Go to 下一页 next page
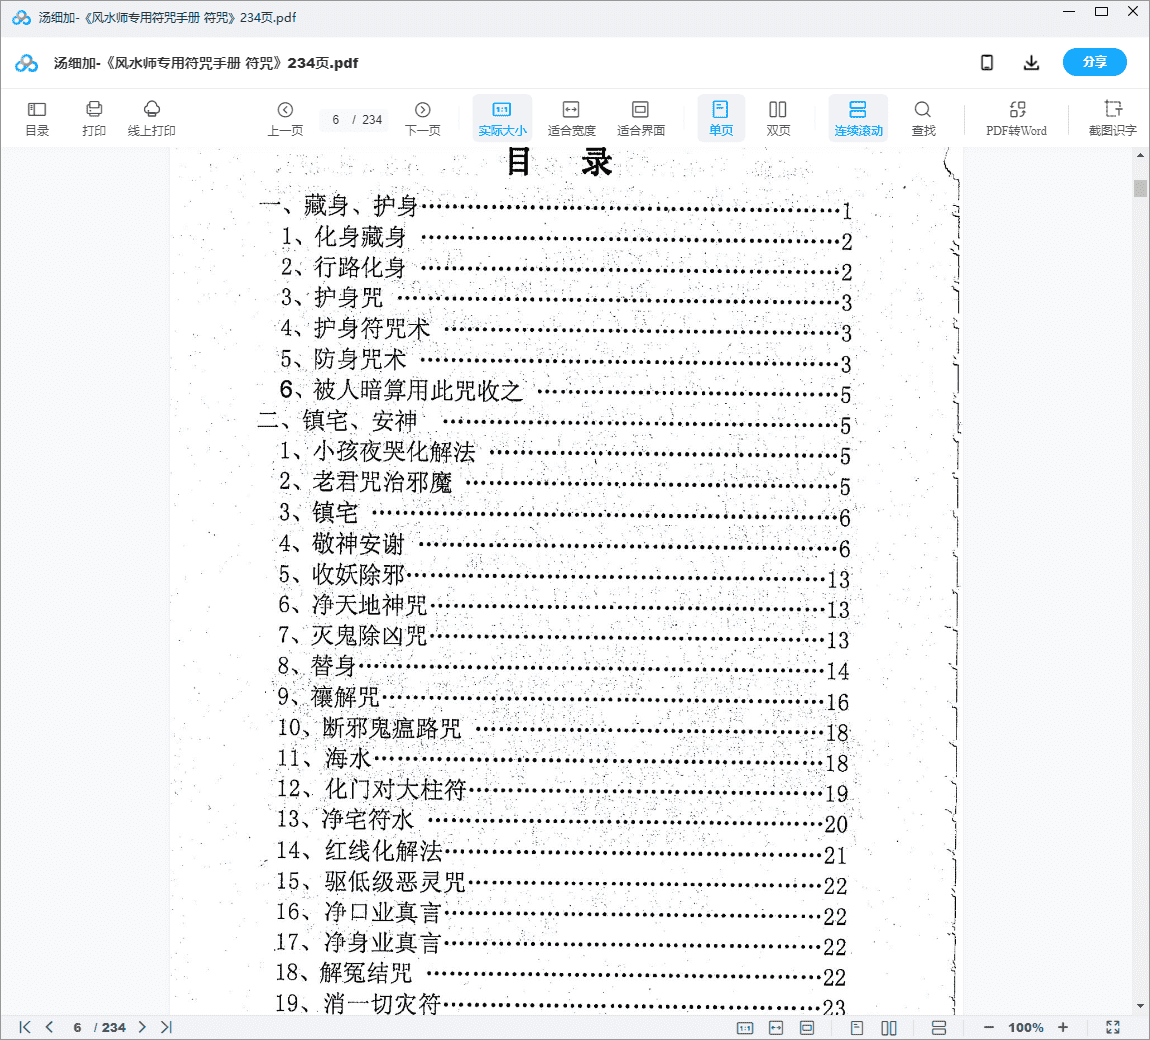Image resolution: width=1150 pixels, height=1040 pixels. pyautogui.click(x=423, y=118)
